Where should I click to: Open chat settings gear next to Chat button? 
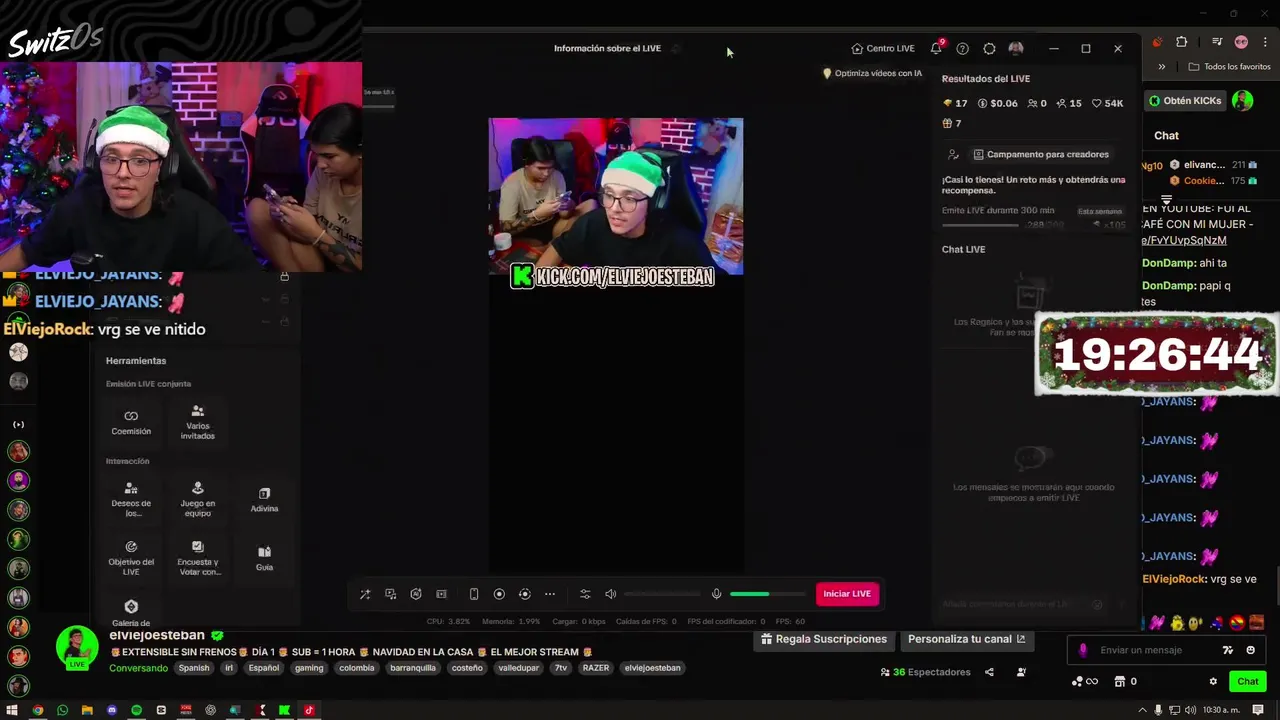1213,681
